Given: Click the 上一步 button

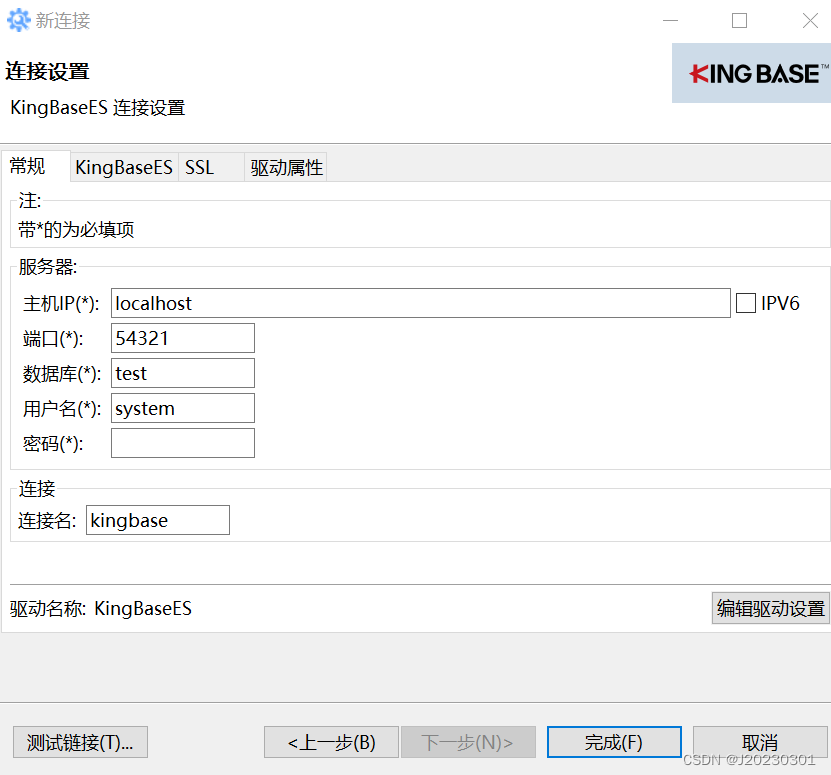Looking at the screenshot, I should [x=331, y=742].
